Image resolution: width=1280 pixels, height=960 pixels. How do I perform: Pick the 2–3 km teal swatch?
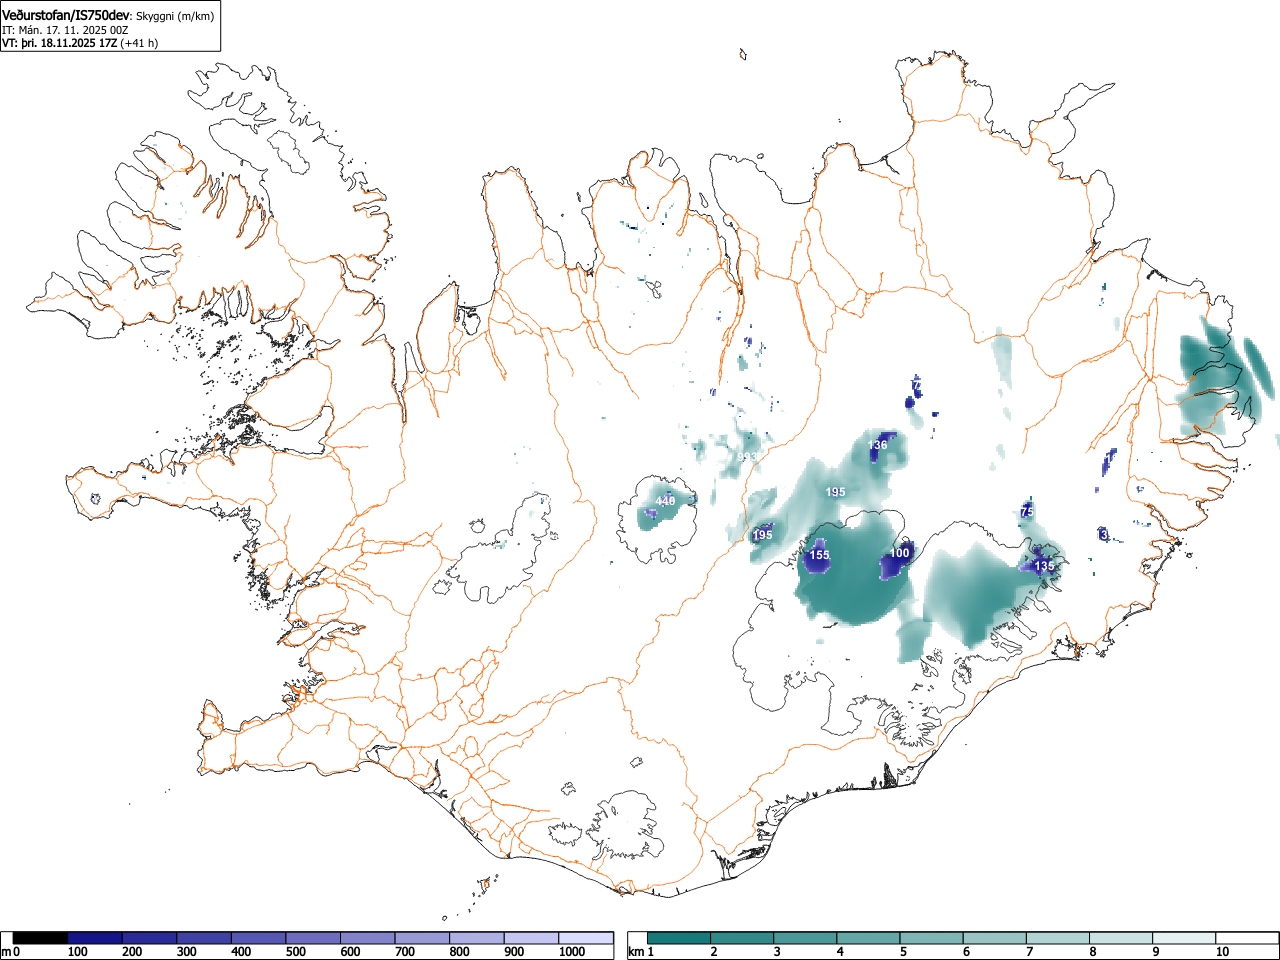[x=743, y=938]
